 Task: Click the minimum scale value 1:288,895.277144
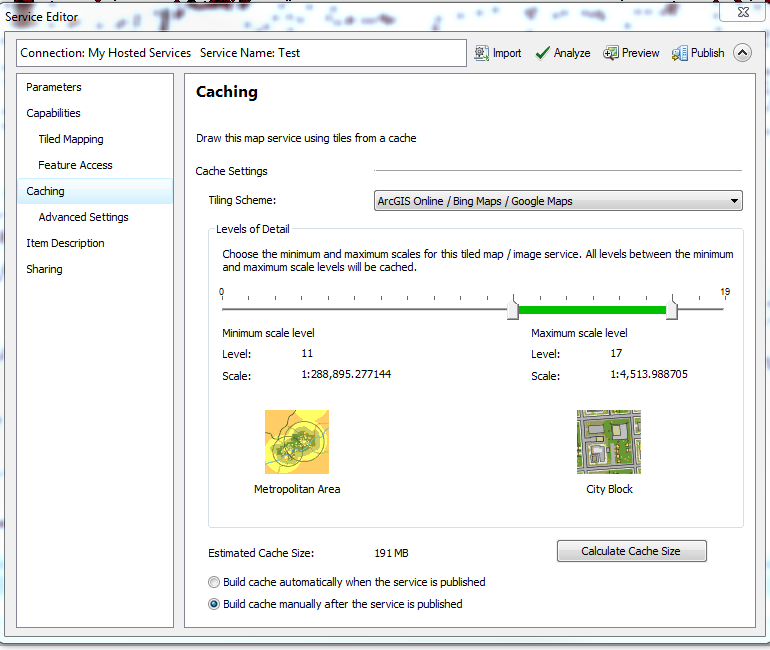point(346,374)
